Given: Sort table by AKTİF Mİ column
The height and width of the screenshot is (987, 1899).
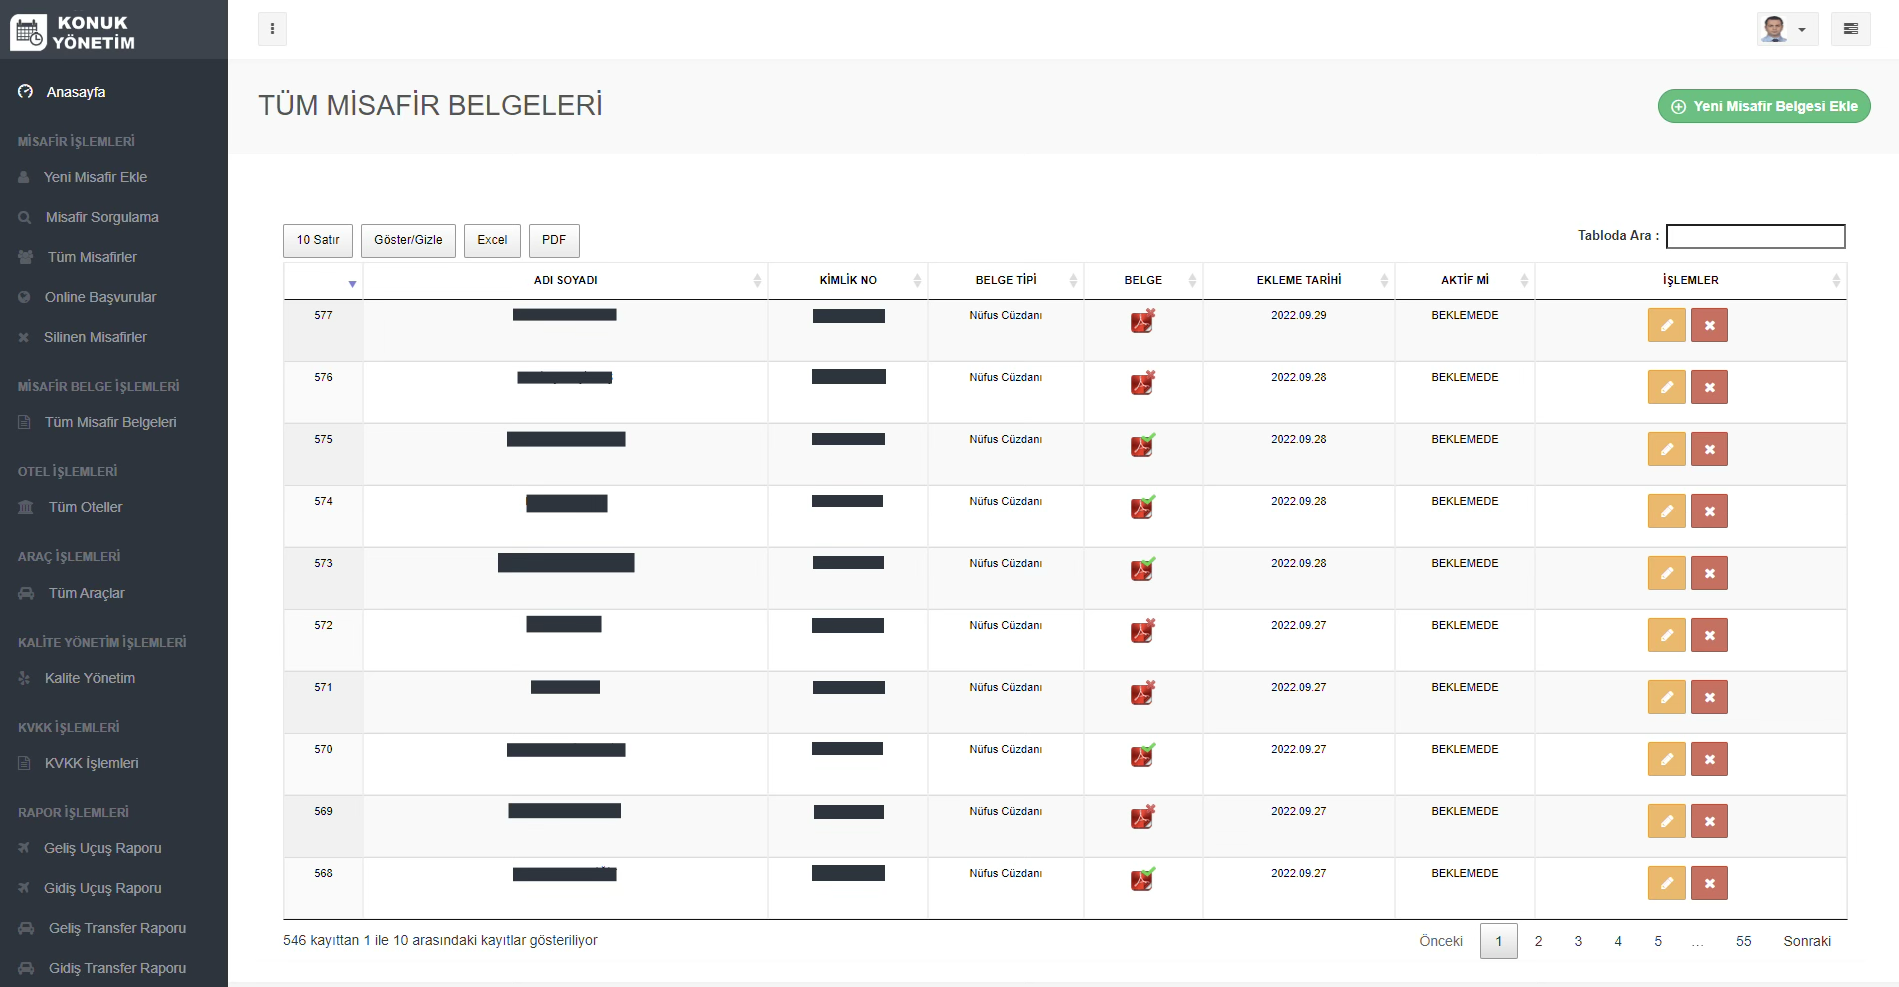Looking at the screenshot, I should (1464, 280).
